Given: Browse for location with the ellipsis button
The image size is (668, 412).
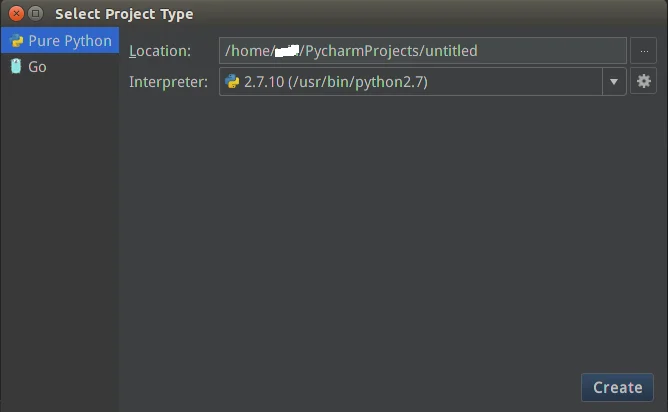Looking at the screenshot, I should point(642,51).
